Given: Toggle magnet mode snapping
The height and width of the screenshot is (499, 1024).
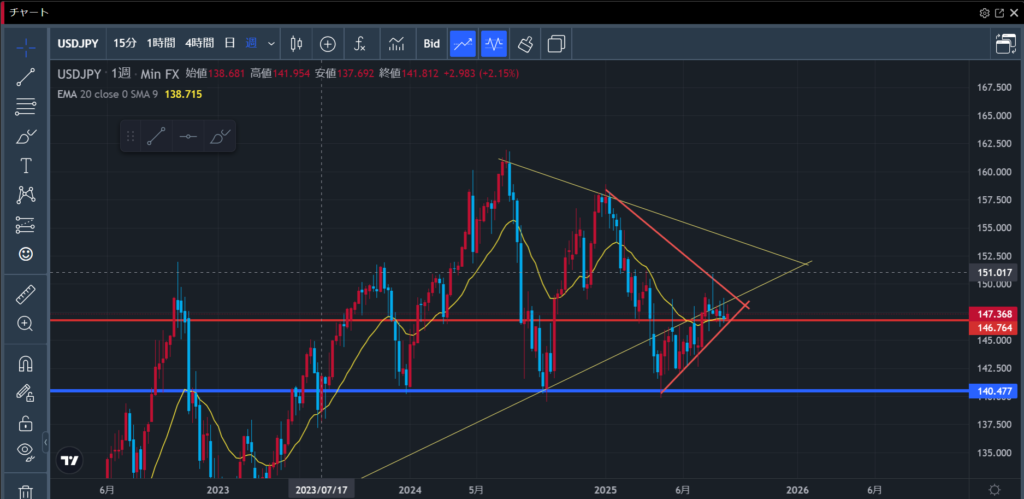Looking at the screenshot, I should pyautogui.click(x=25, y=364).
